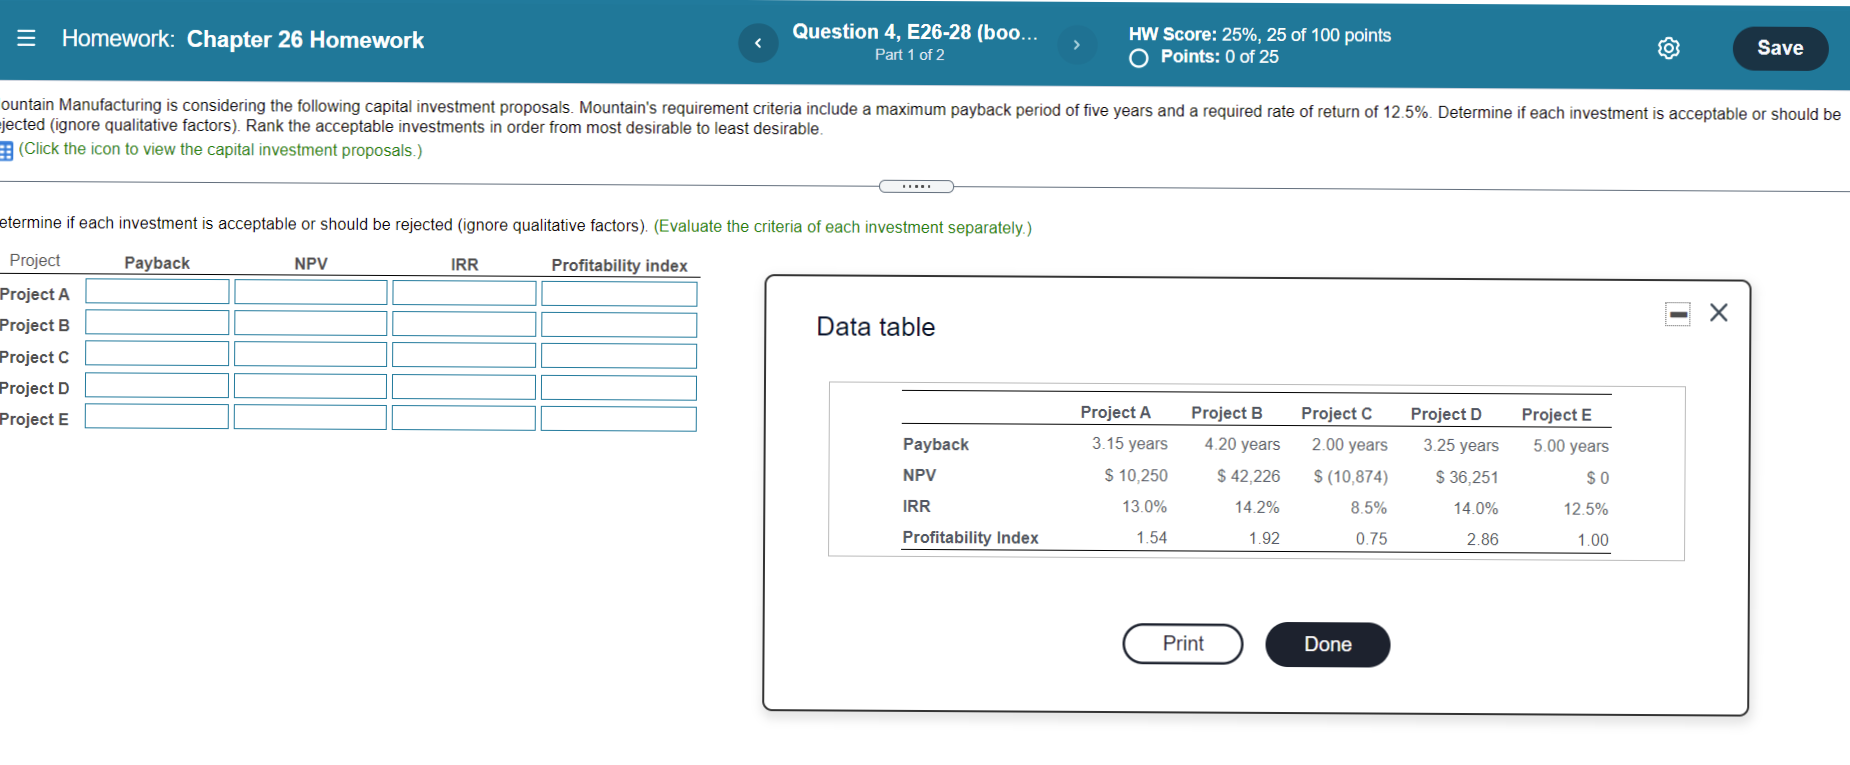1850x765 pixels.
Task: Open Project B NPV dropdown
Action: pyautogui.click(x=311, y=323)
